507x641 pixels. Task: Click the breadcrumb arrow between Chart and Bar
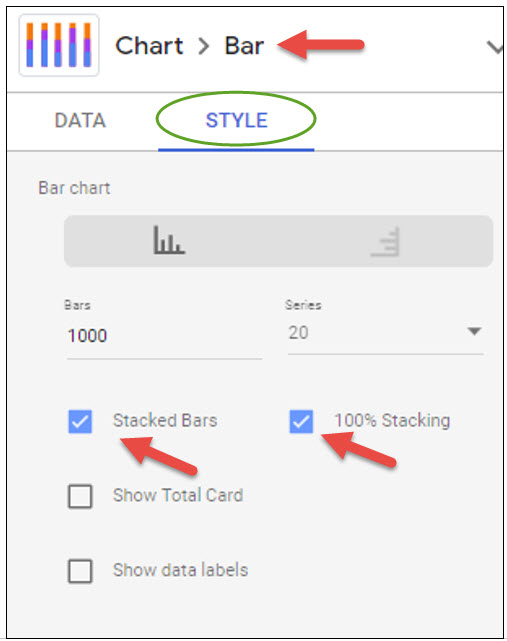[x=204, y=46]
